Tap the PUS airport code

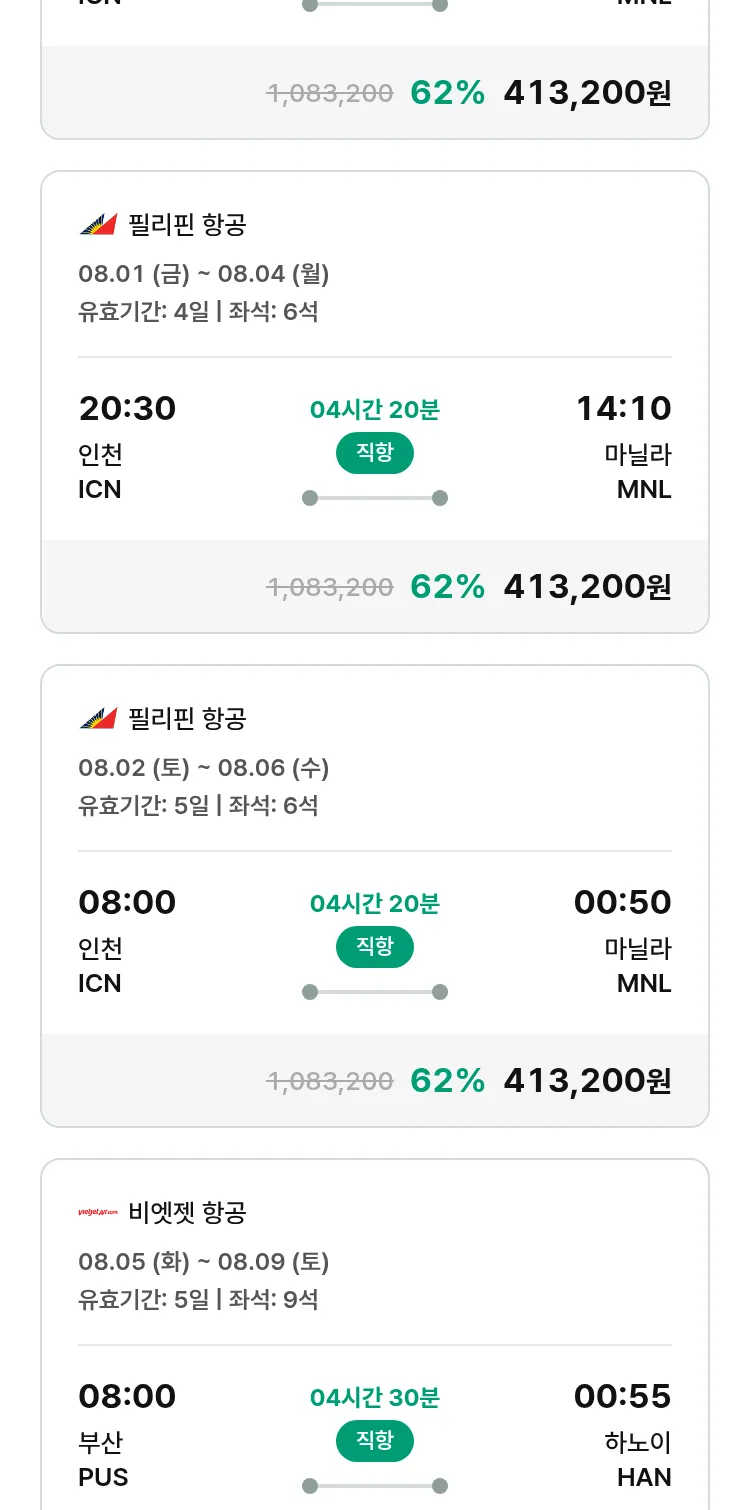pyautogui.click(x=103, y=1478)
